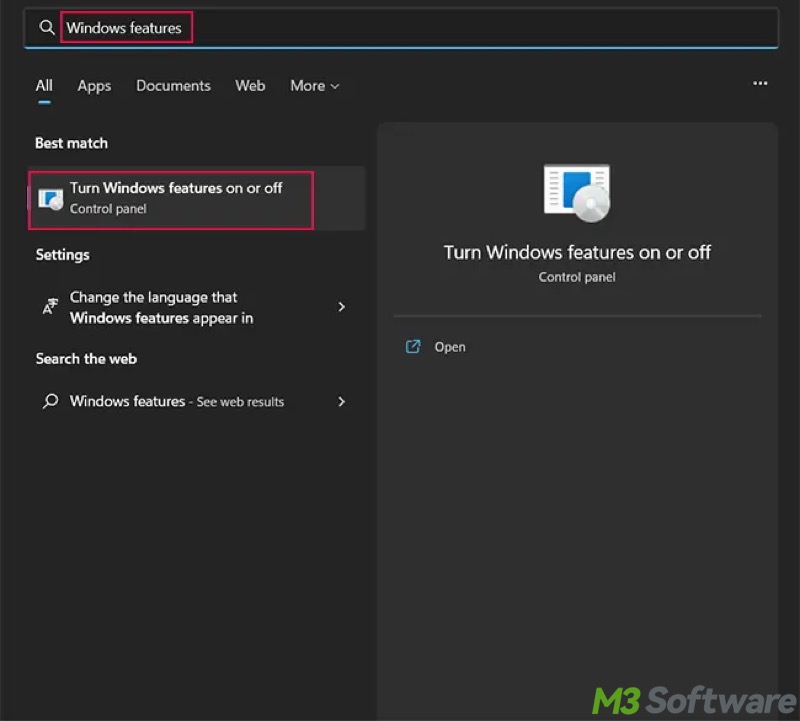Screen dimensions: 800x721
Task: Open 'Windows features - See web results'
Action: coord(196,402)
